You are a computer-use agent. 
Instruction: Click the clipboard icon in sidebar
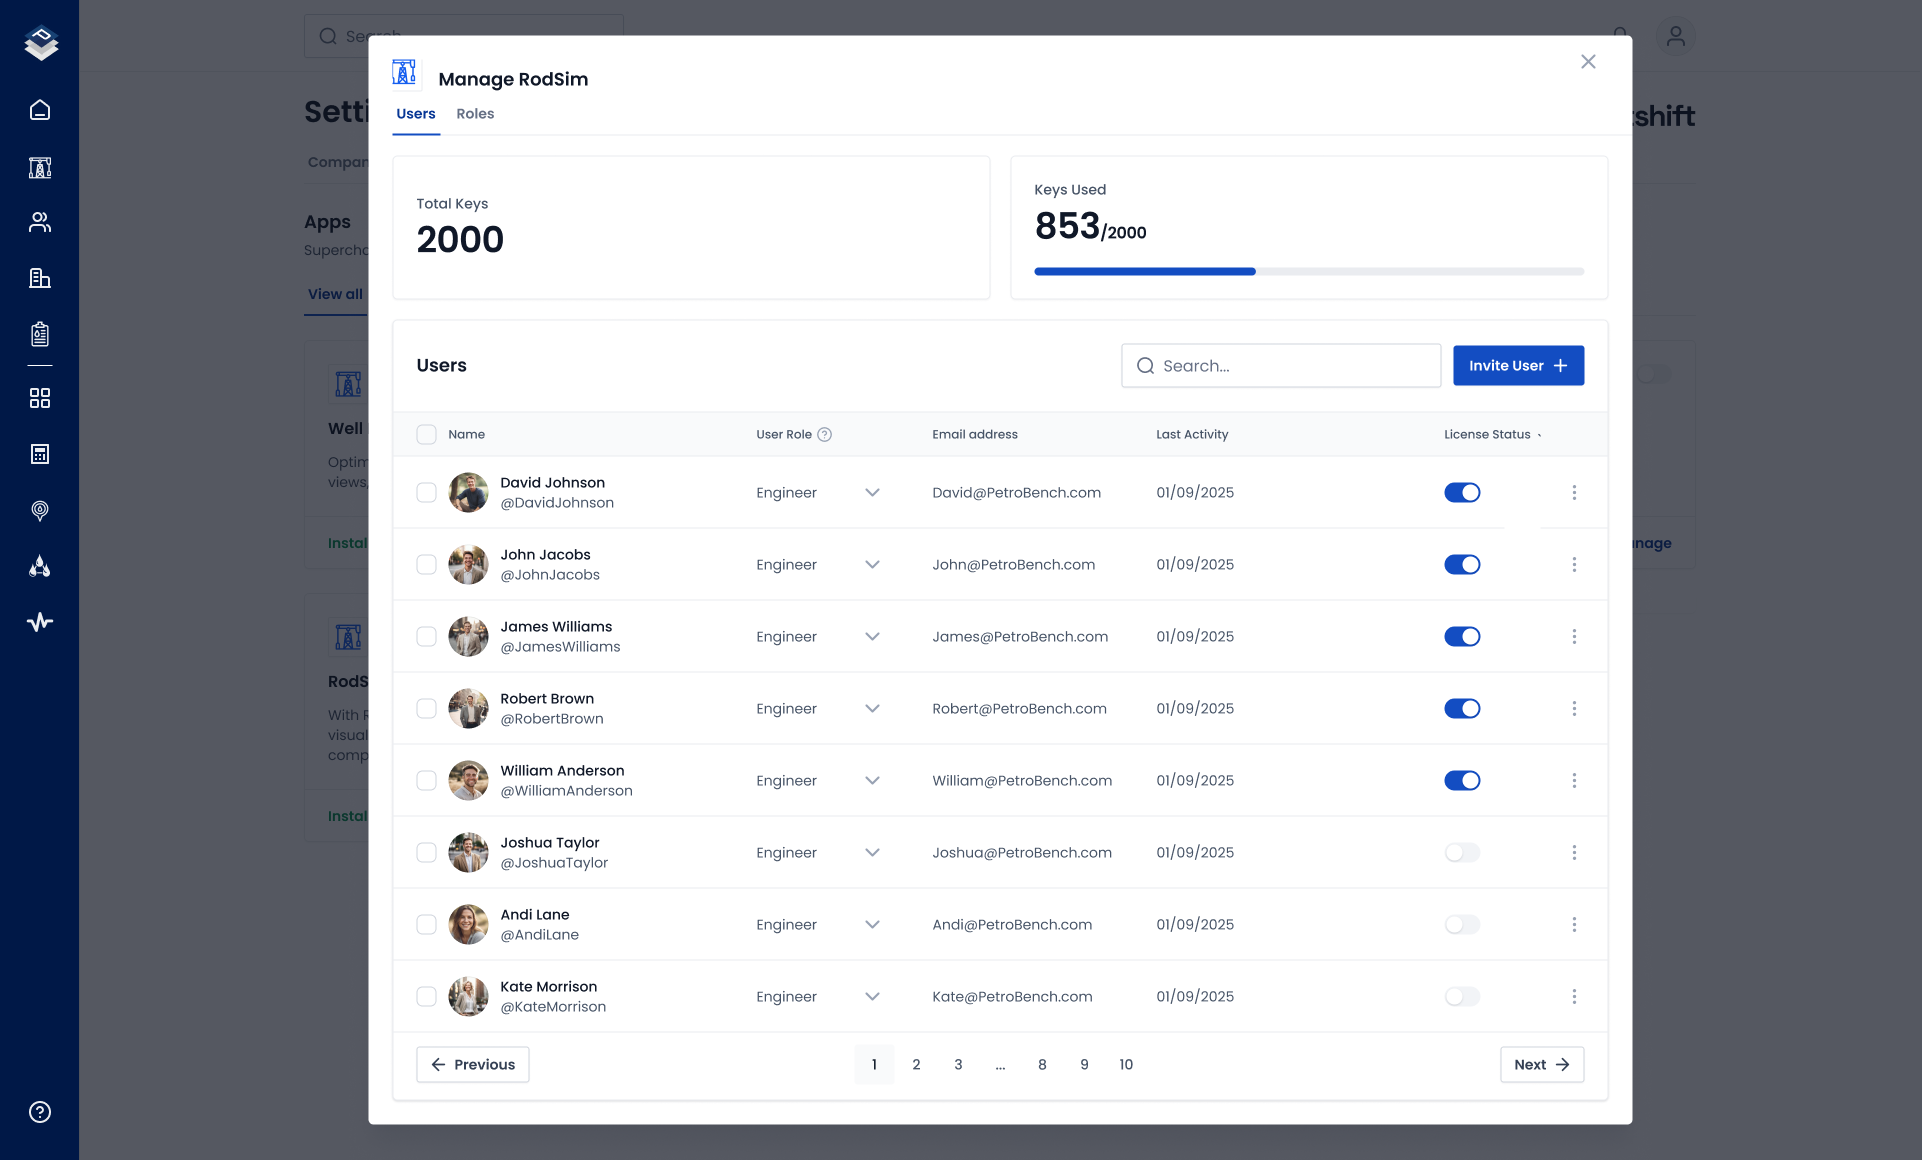pyautogui.click(x=40, y=334)
